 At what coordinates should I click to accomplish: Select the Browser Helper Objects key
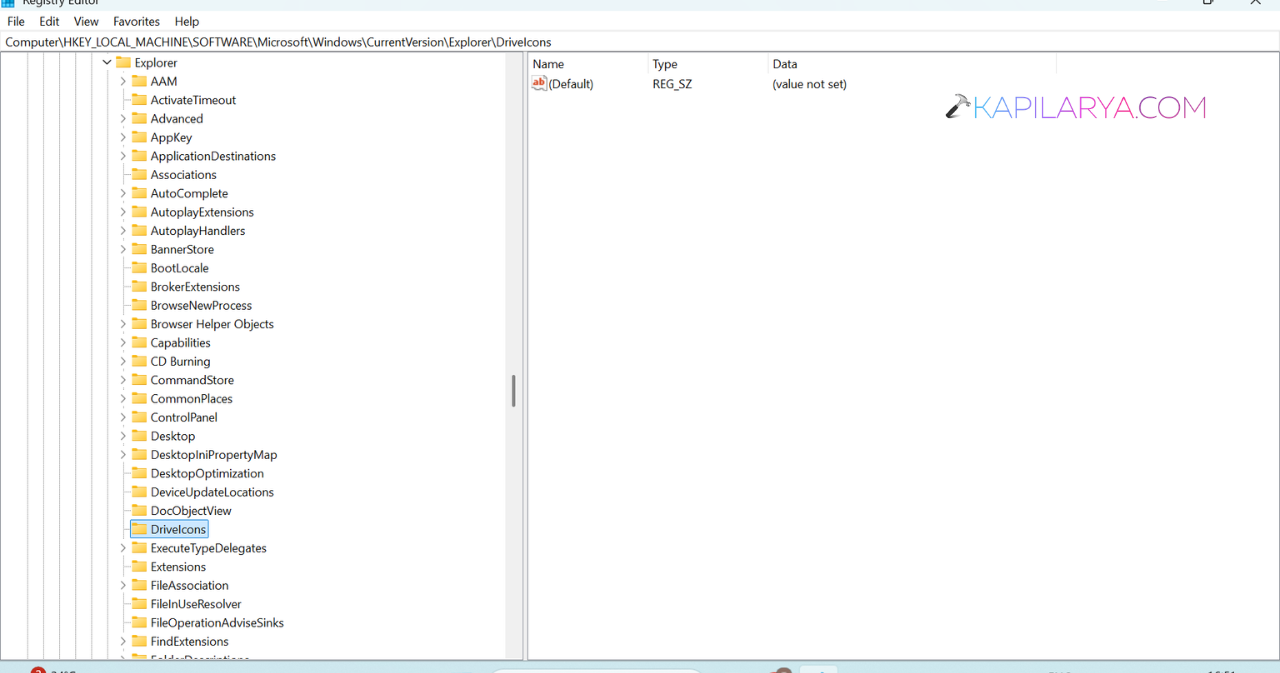click(212, 324)
